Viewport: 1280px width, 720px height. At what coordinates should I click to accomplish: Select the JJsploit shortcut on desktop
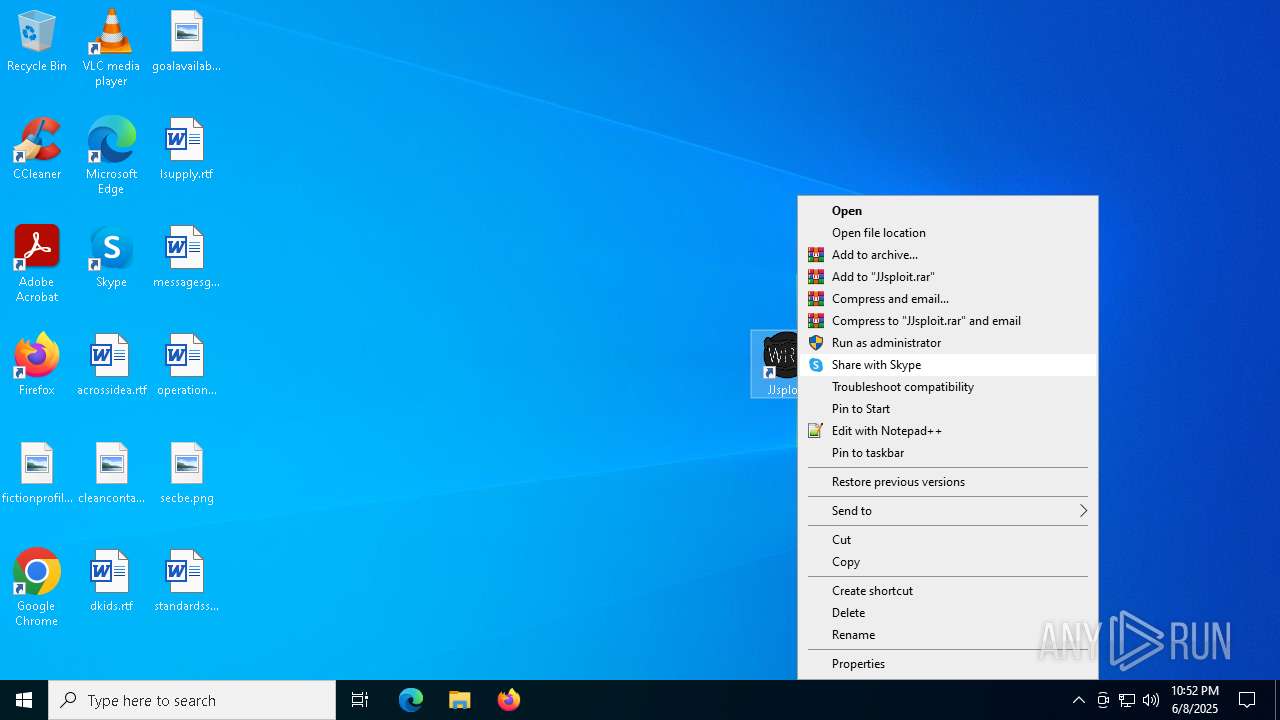pos(775,364)
